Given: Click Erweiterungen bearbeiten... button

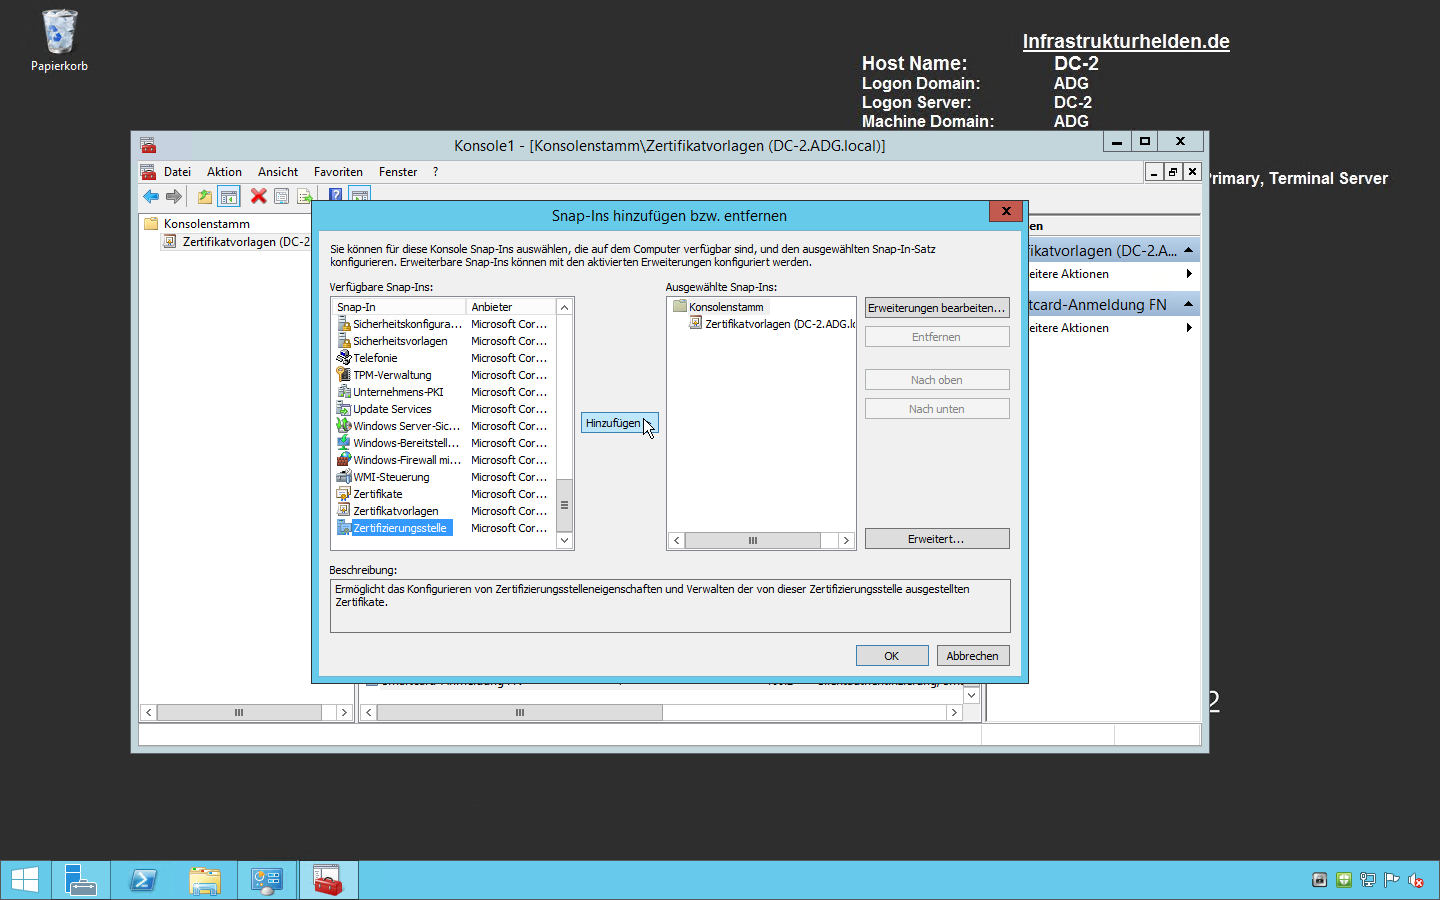Looking at the screenshot, I should coord(937,308).
